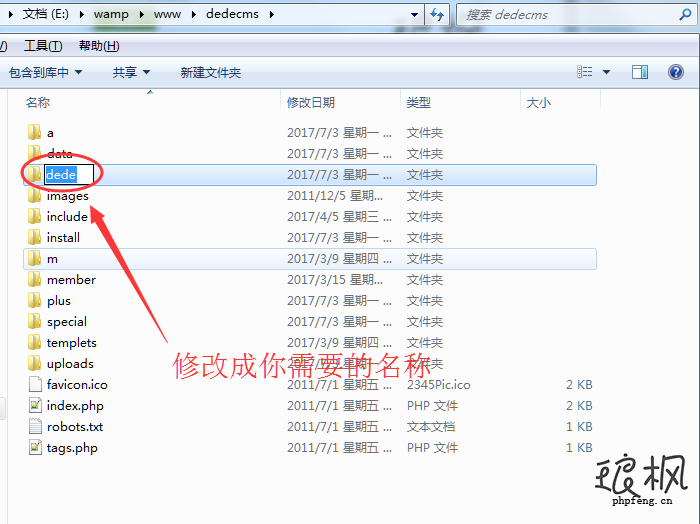Image resolution: width=700 pixels, height=524 pixels.
Task: Go to www in the address bar
Action: pyautogui.click(x=167, y=15)
